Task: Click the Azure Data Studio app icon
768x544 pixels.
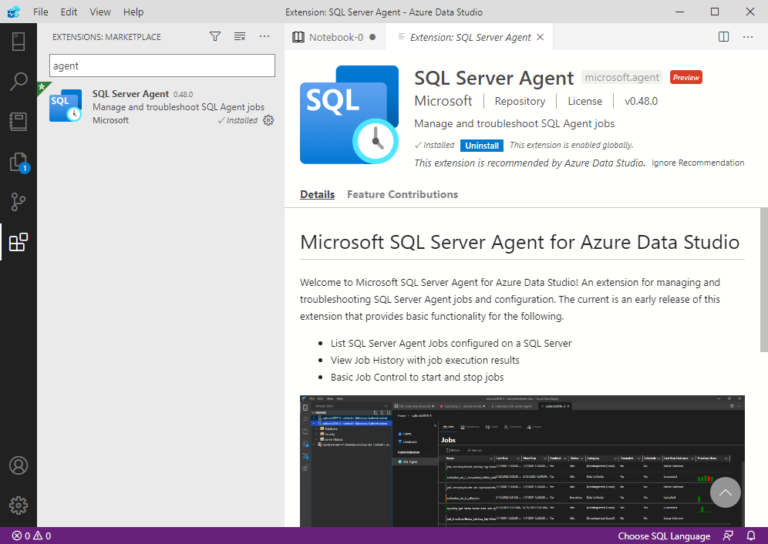Action: coord(14,12)
